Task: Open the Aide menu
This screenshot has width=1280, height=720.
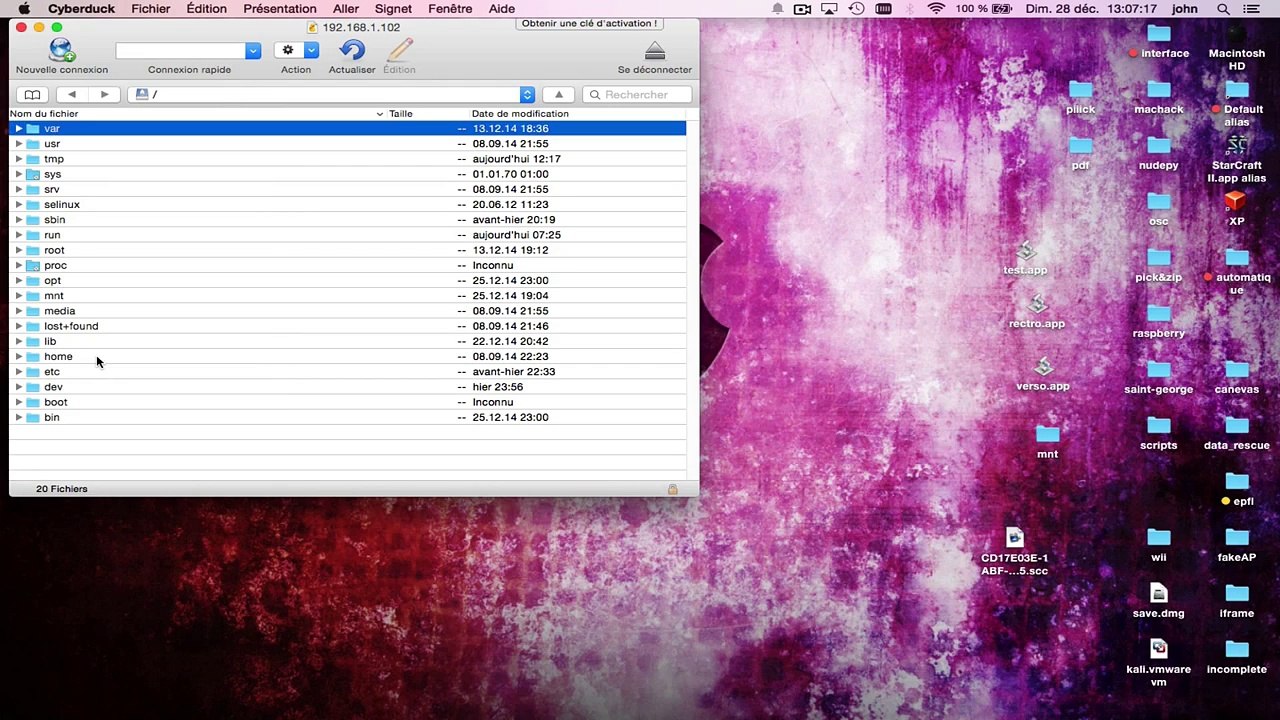Action: point(502,9)
